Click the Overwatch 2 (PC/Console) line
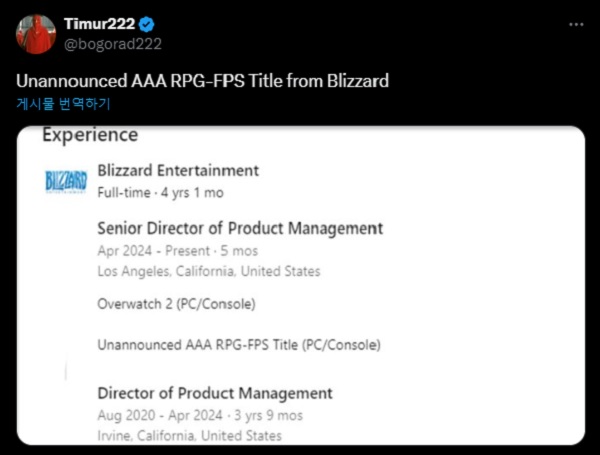600x455 pixels. coord(176,304)
